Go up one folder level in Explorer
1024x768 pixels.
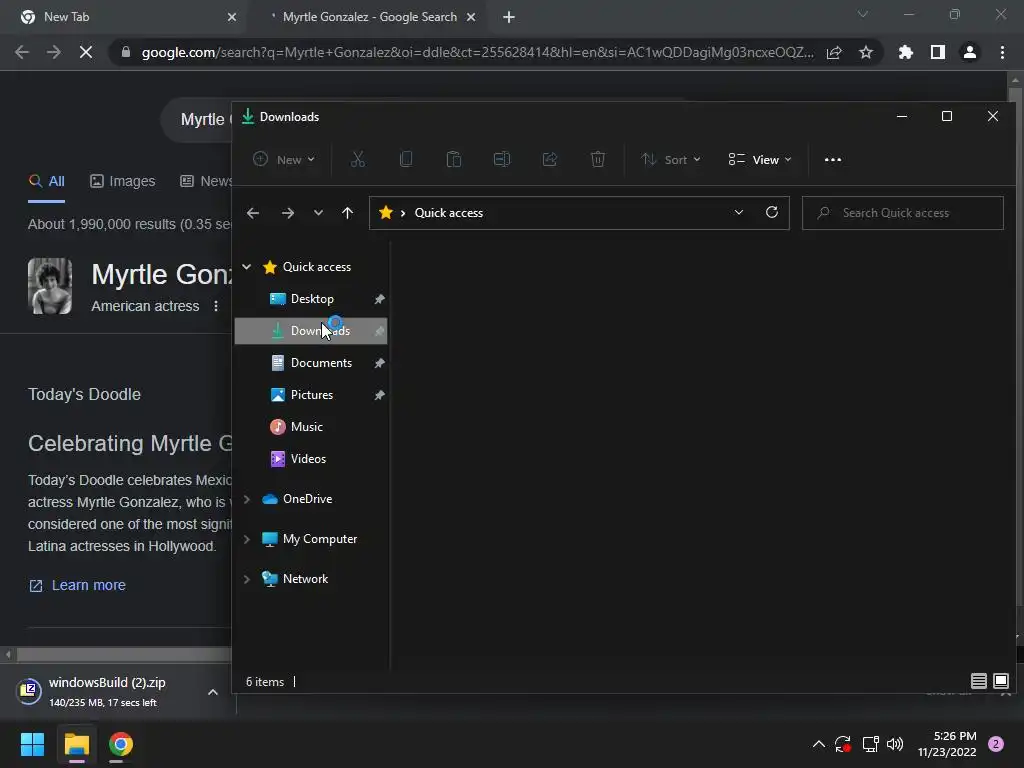pos(347,213)
